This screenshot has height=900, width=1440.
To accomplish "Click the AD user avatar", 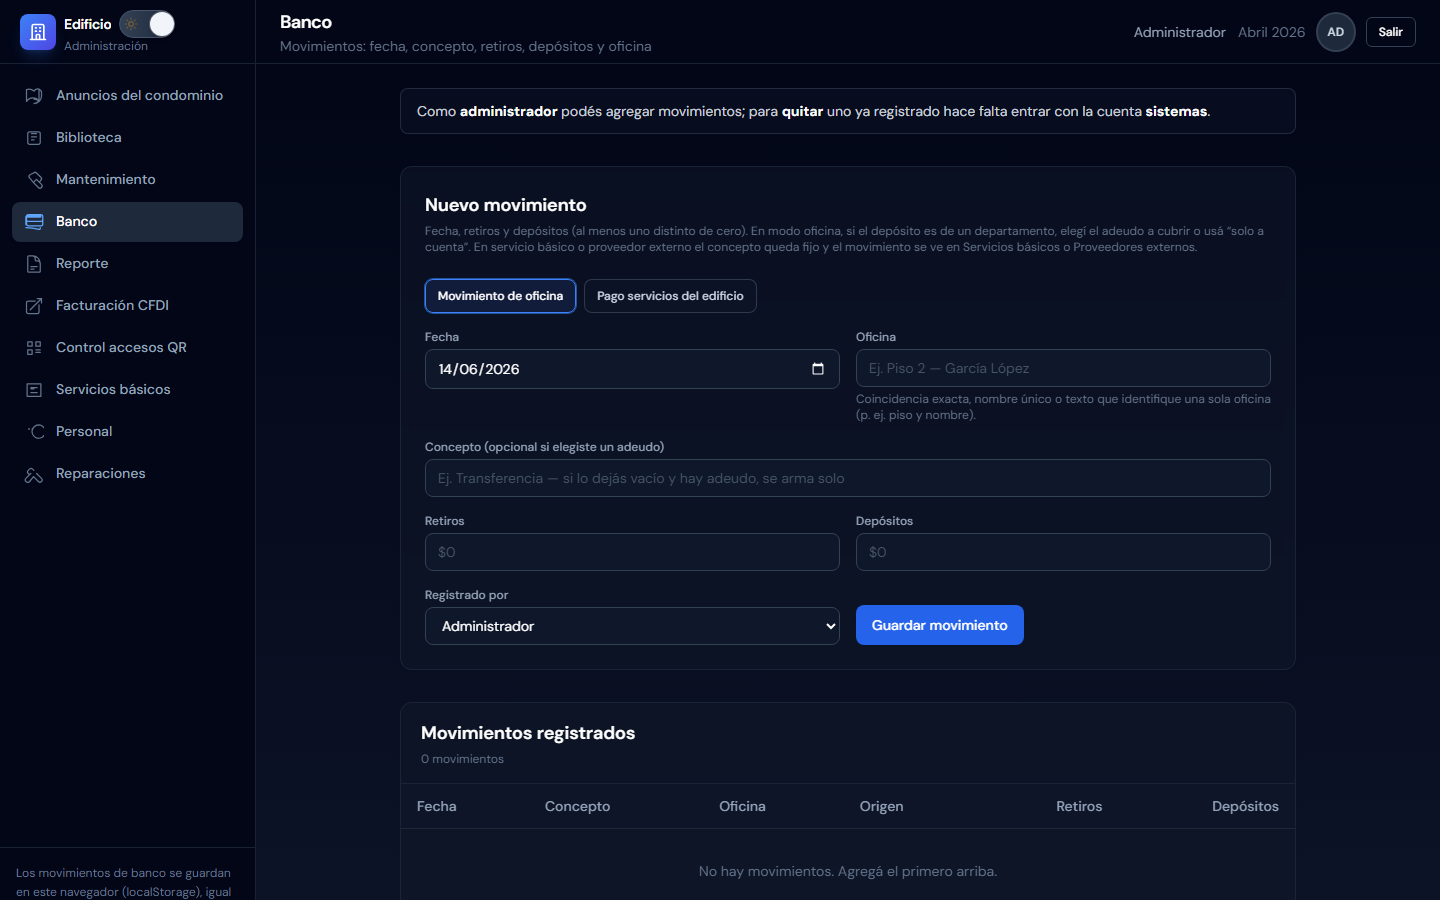I will pos(1336,32).
